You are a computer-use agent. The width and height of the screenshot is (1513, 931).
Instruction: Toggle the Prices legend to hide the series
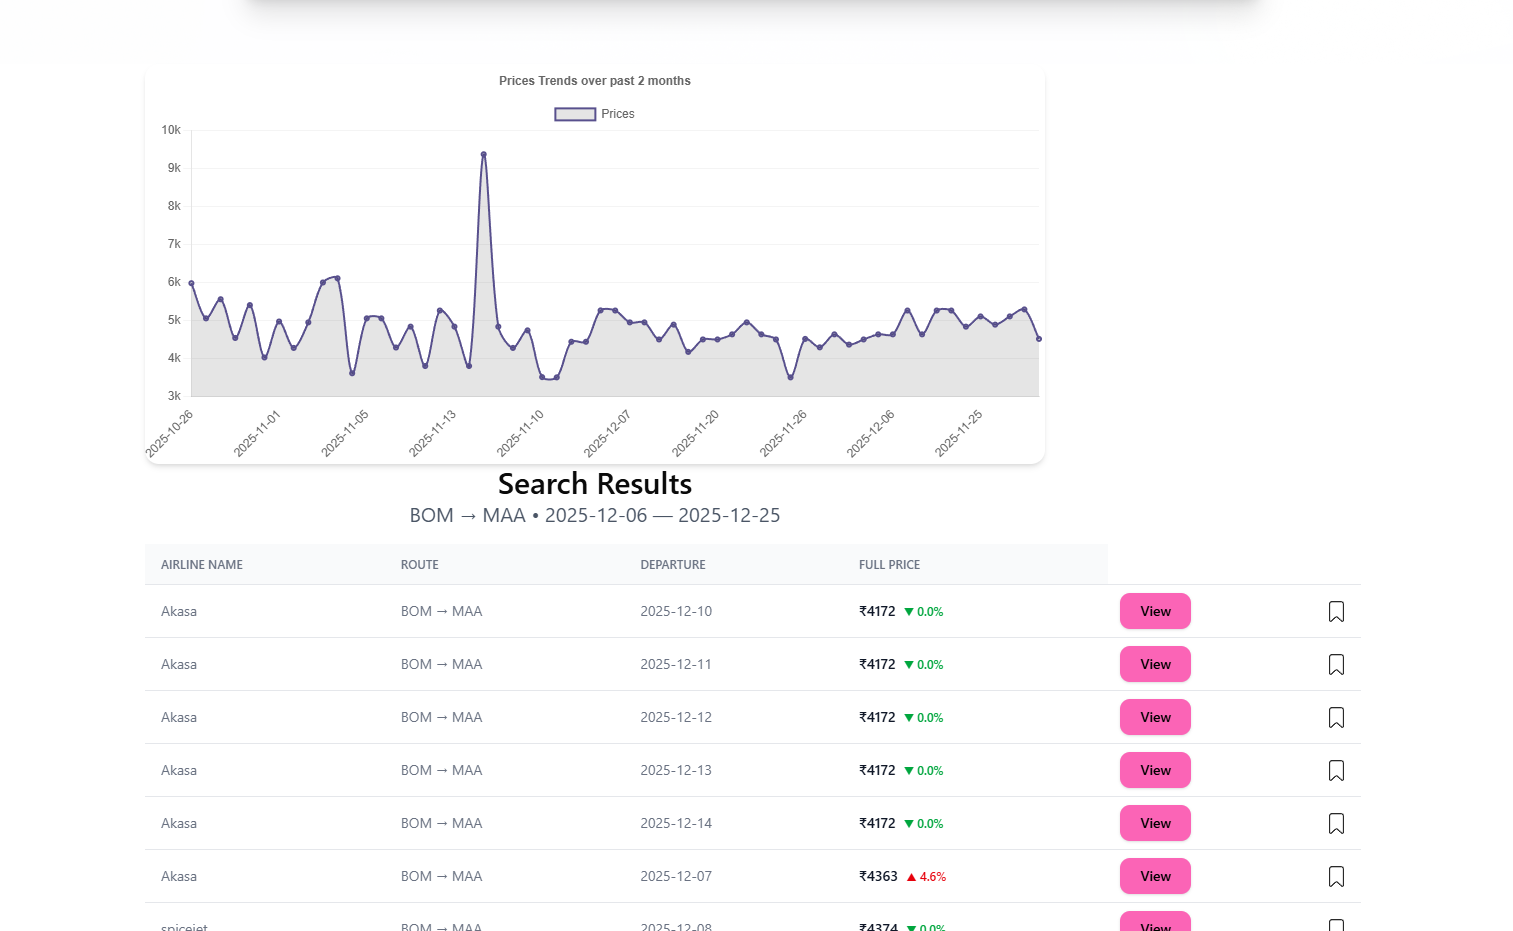click(594, 113)
